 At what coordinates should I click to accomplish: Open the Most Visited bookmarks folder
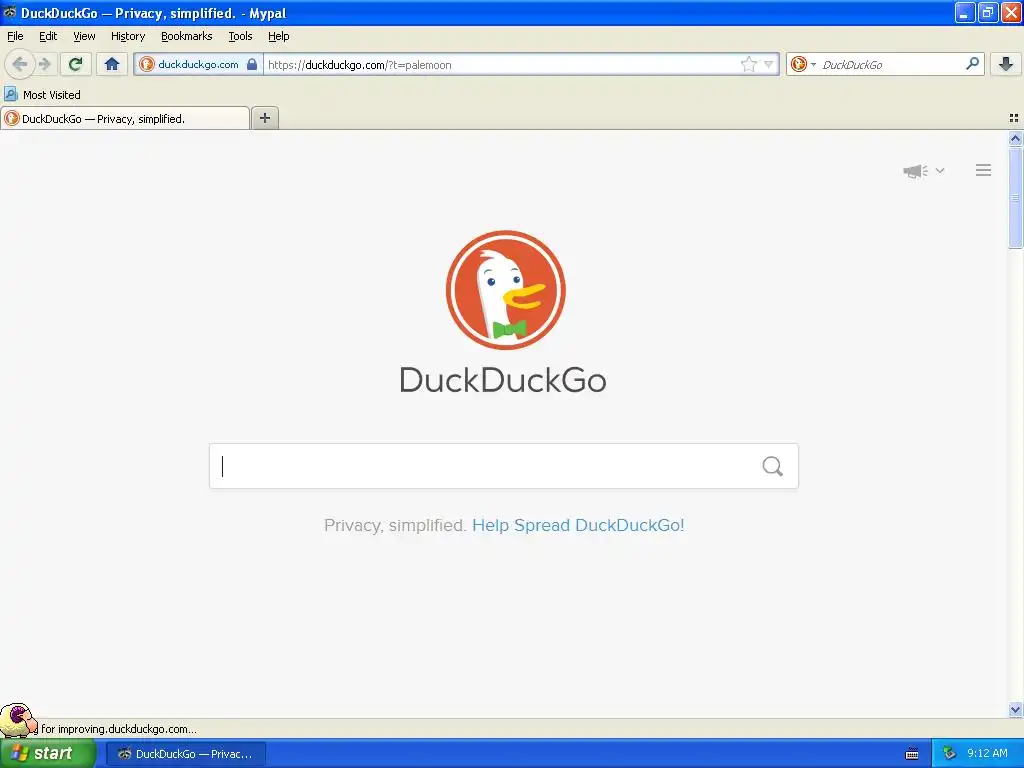click(42, 95)
